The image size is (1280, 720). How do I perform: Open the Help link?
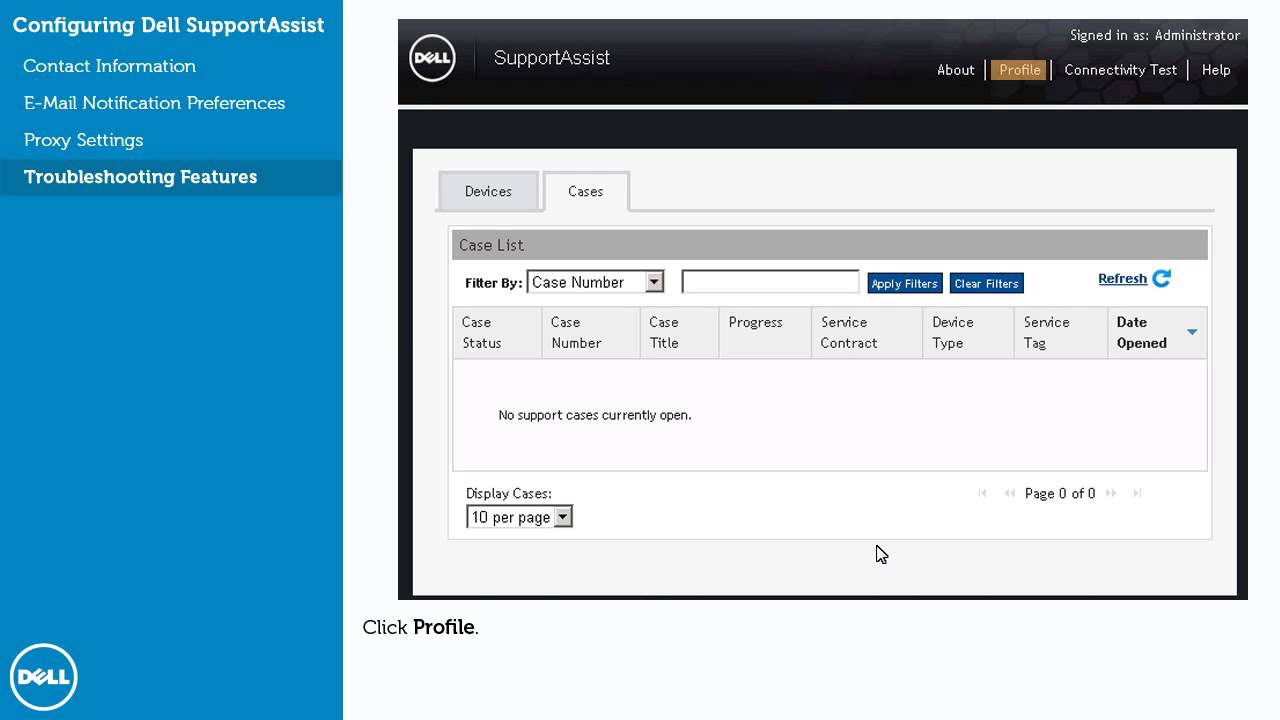click(1216, 70)
